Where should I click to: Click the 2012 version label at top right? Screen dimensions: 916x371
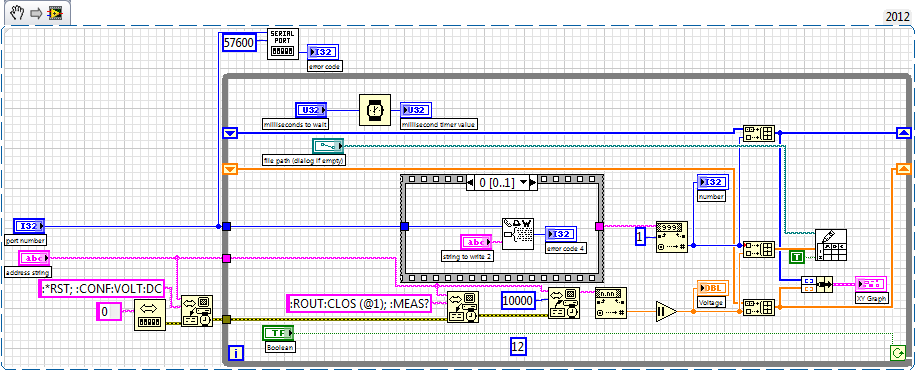[896, 17]
